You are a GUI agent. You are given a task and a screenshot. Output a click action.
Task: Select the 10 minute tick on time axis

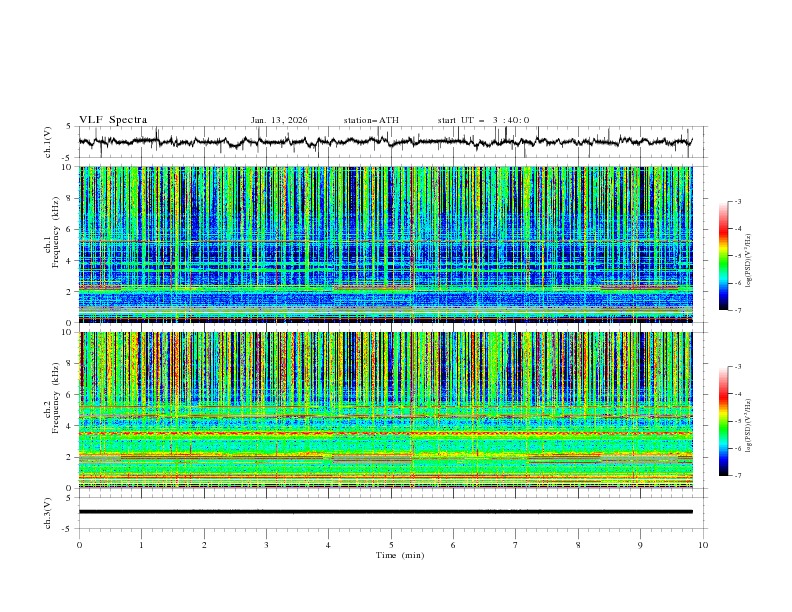coord(703,544)
